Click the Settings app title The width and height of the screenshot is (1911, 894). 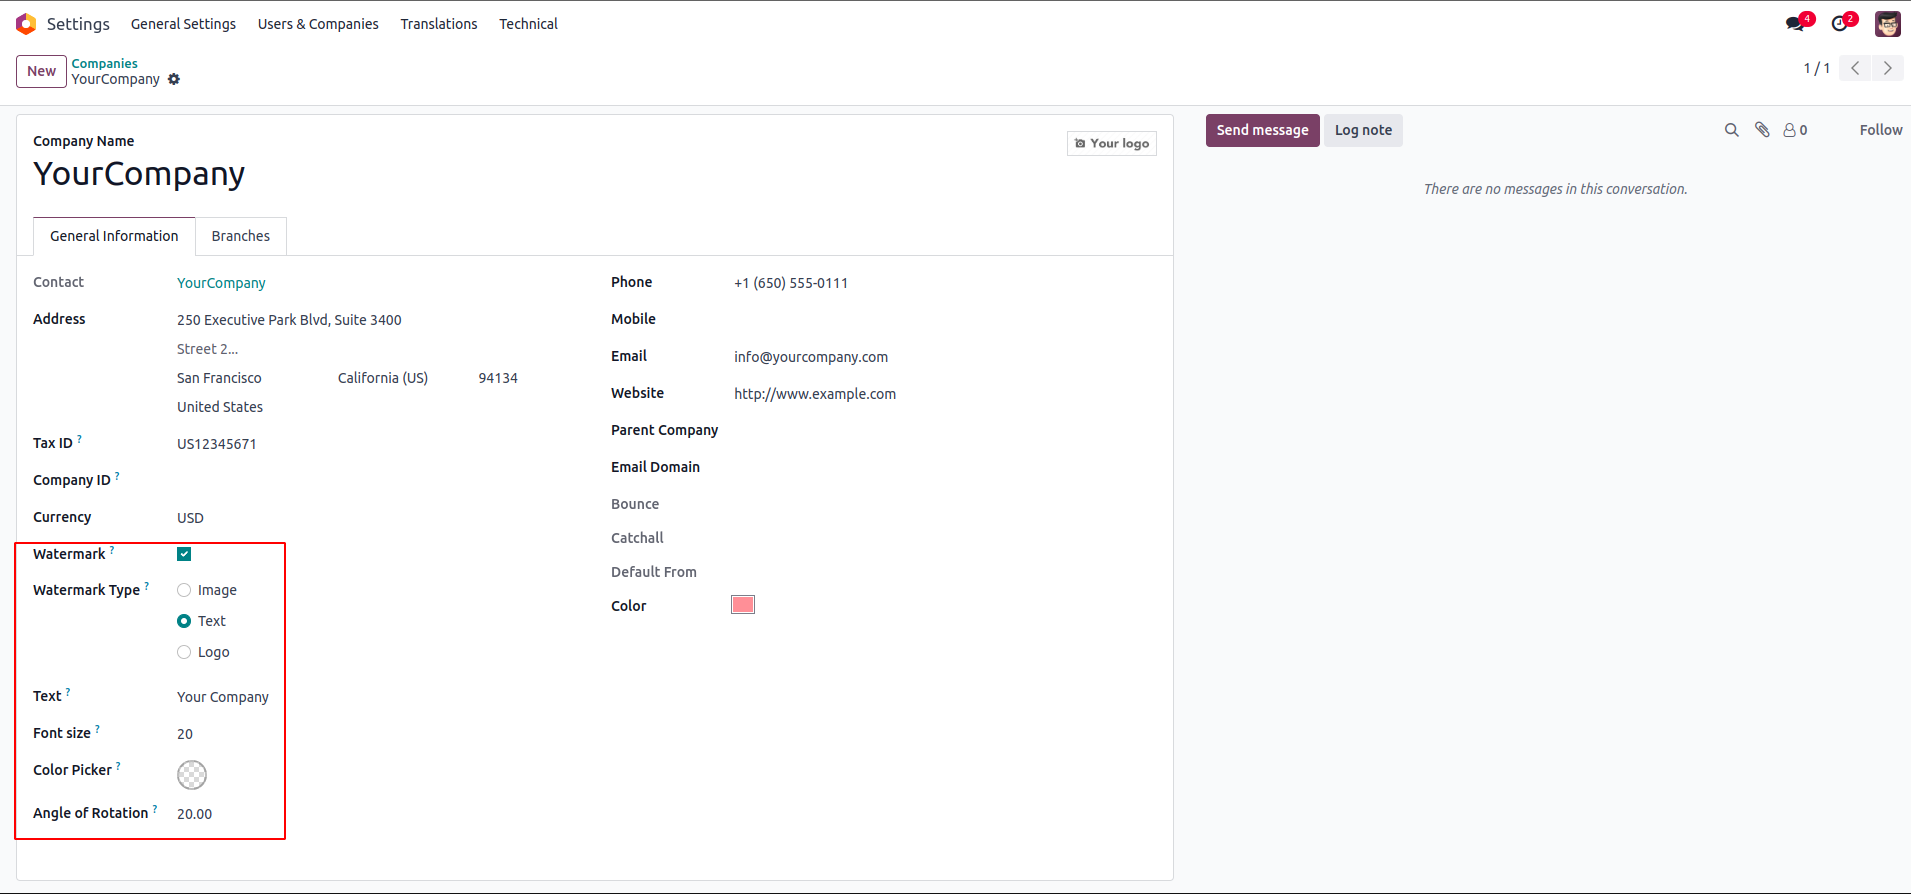(x=78, y=24)
